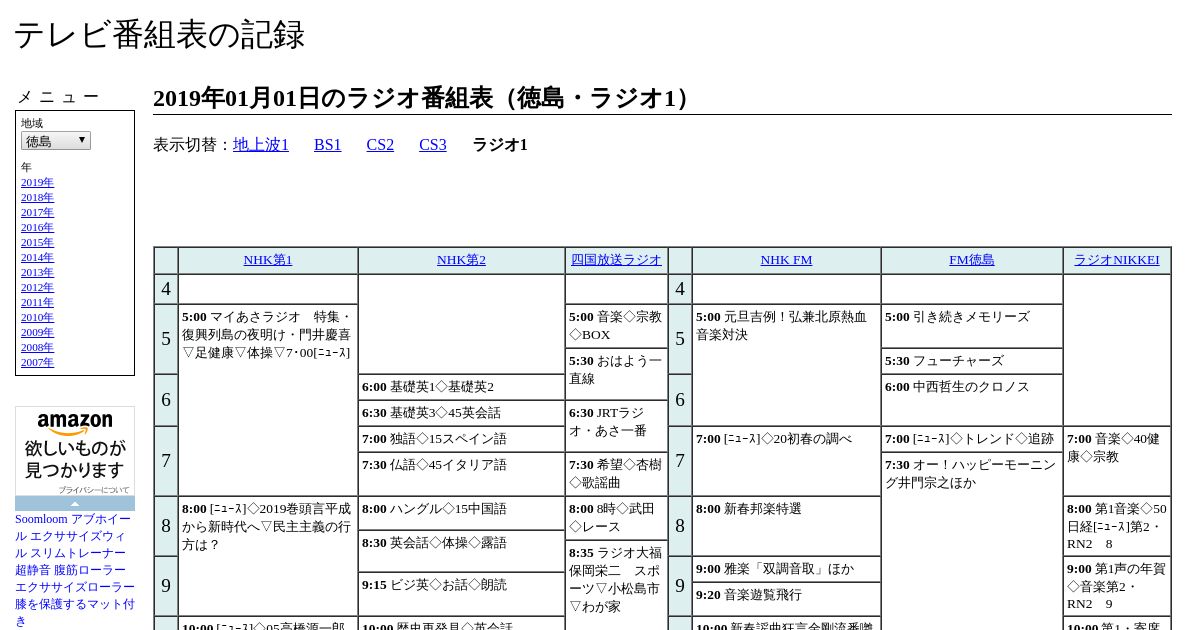The image size is (1200, 630).
Task: Switch display to CS2
Action: pos(380,145)
